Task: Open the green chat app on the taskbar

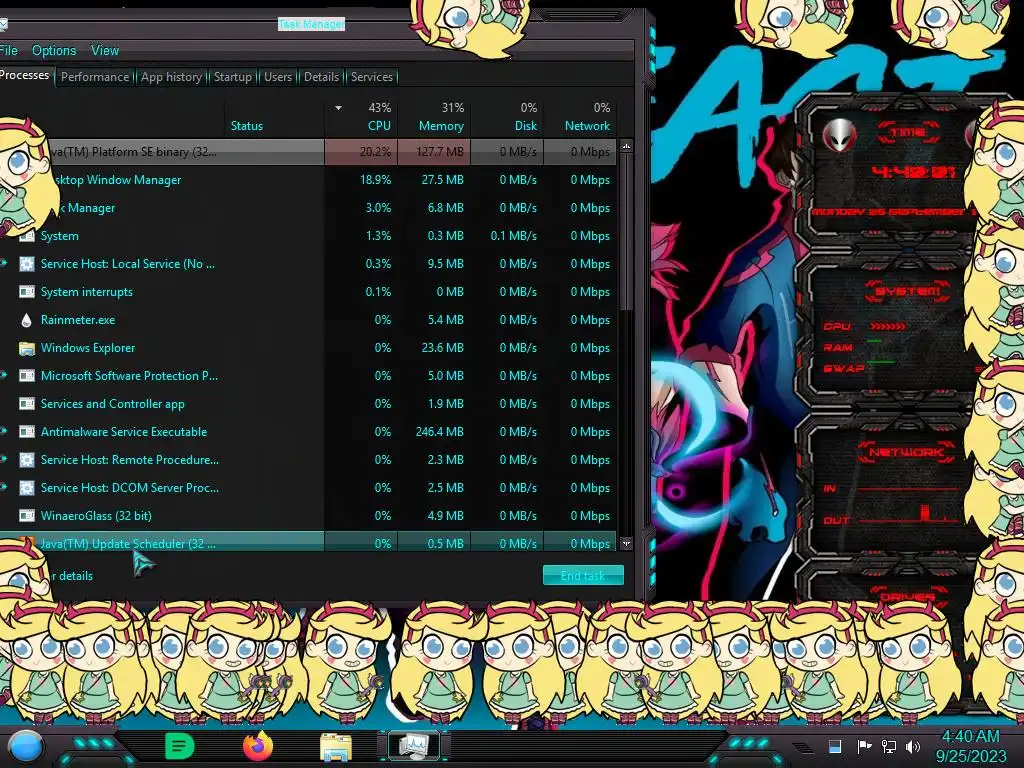Action: coord(180,746)
